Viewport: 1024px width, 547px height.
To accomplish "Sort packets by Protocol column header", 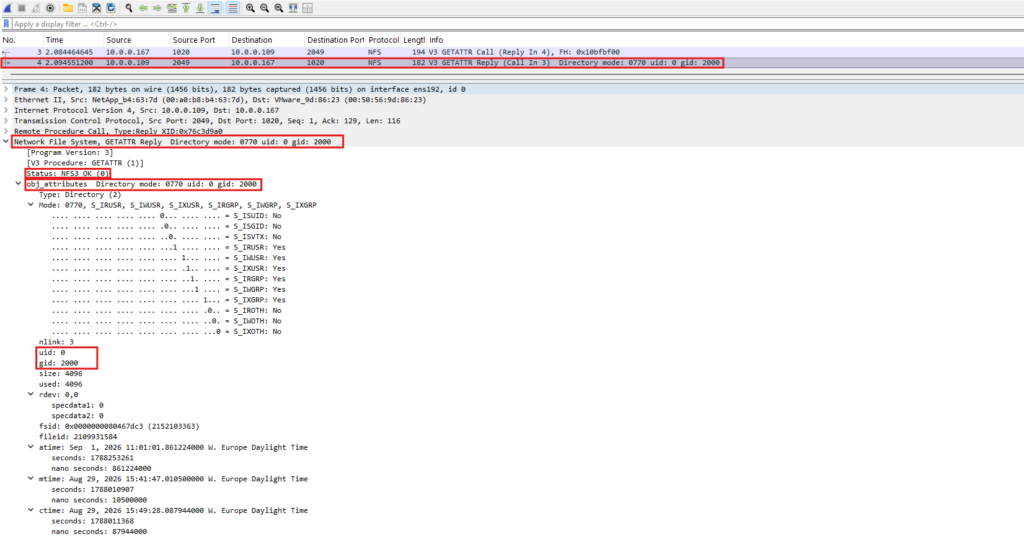I will click(383, 40).
